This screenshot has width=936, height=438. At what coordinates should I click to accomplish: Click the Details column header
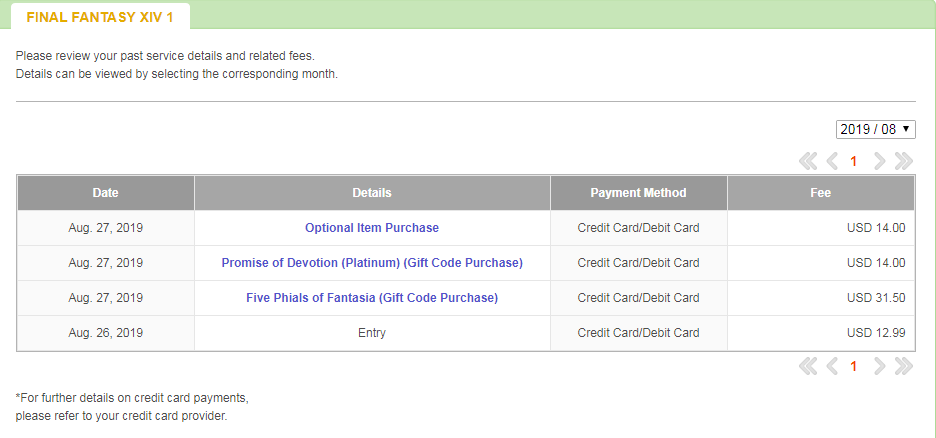pos(372,193)
